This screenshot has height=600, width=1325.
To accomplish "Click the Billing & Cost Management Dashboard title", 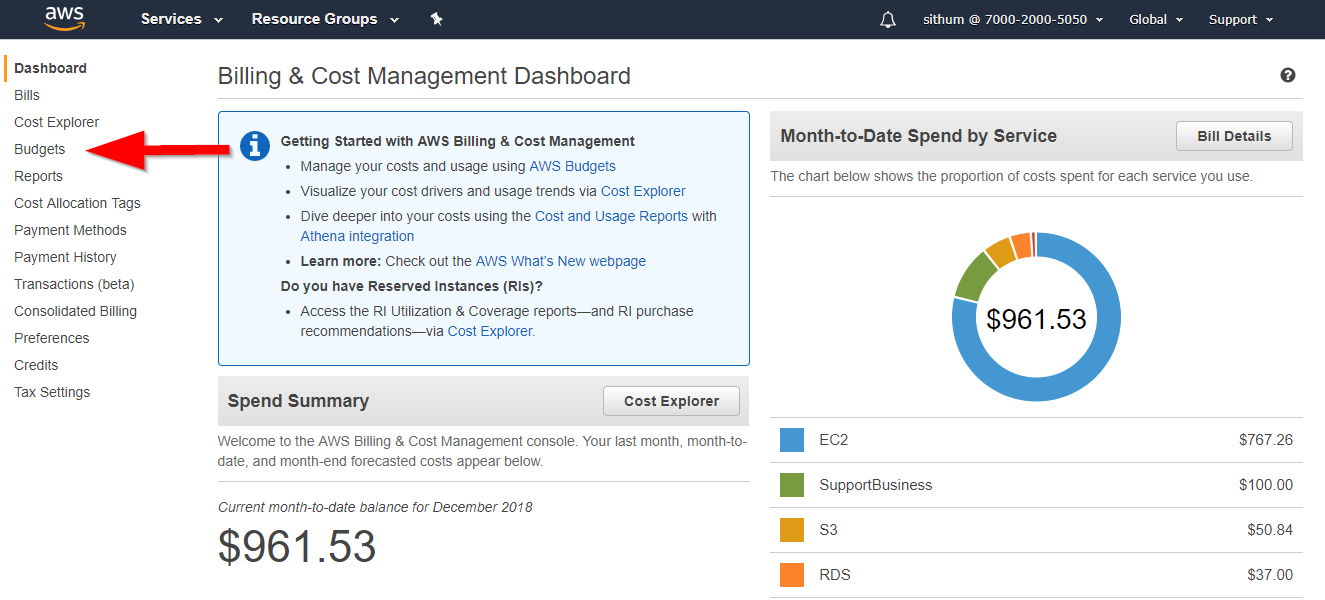I will 424,76.
